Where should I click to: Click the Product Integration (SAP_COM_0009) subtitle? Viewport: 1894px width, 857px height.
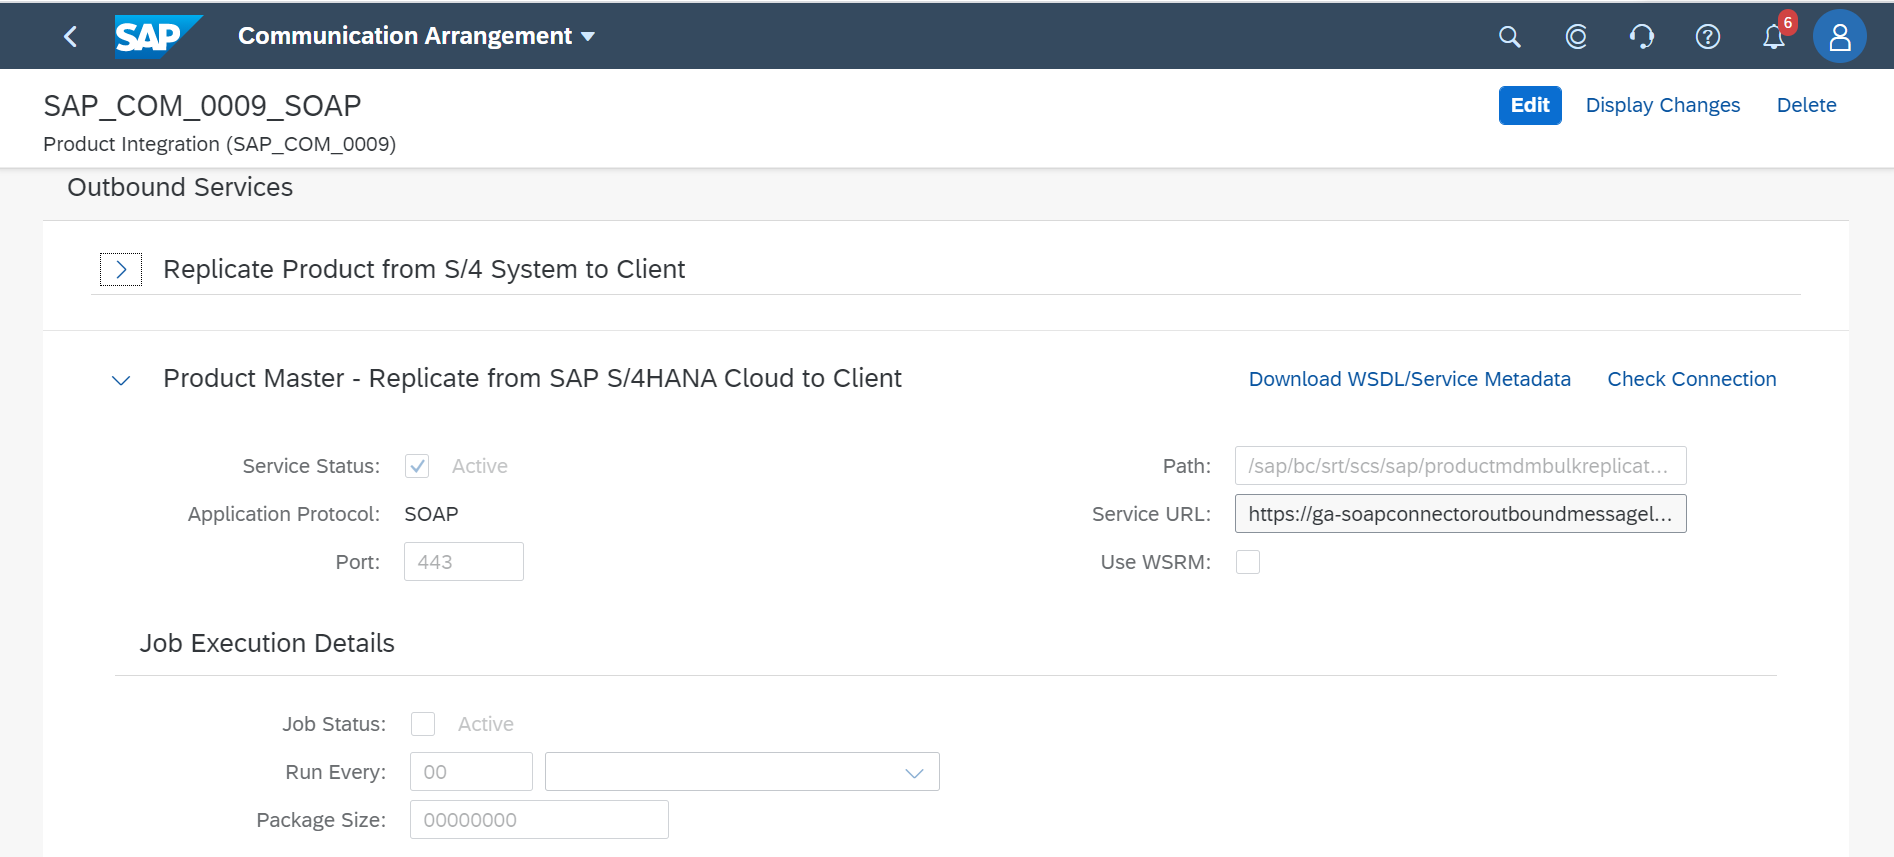point(220,144)
